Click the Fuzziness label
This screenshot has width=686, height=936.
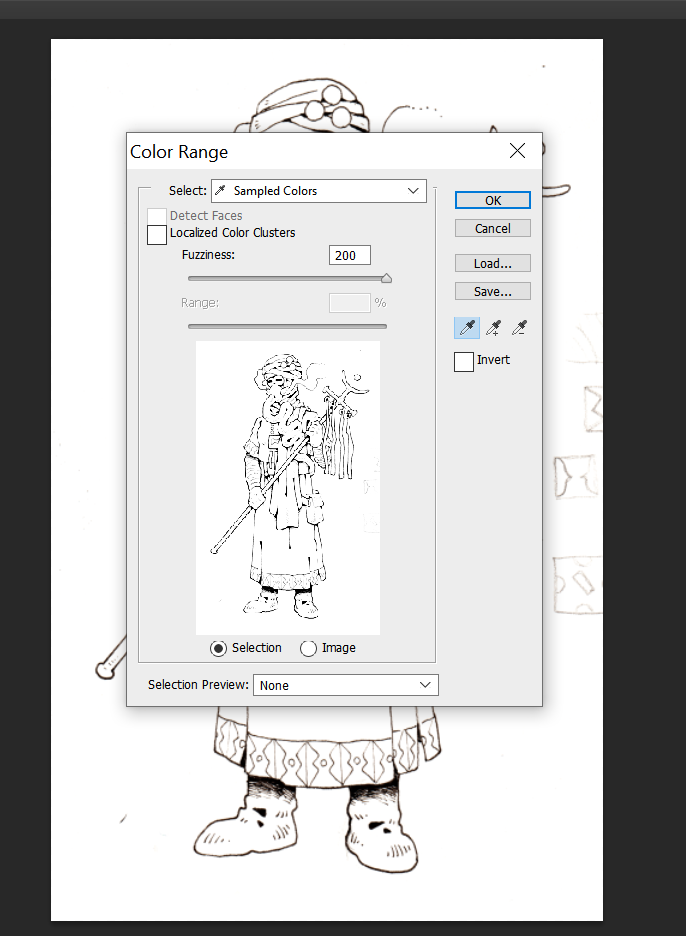(208, 255)
